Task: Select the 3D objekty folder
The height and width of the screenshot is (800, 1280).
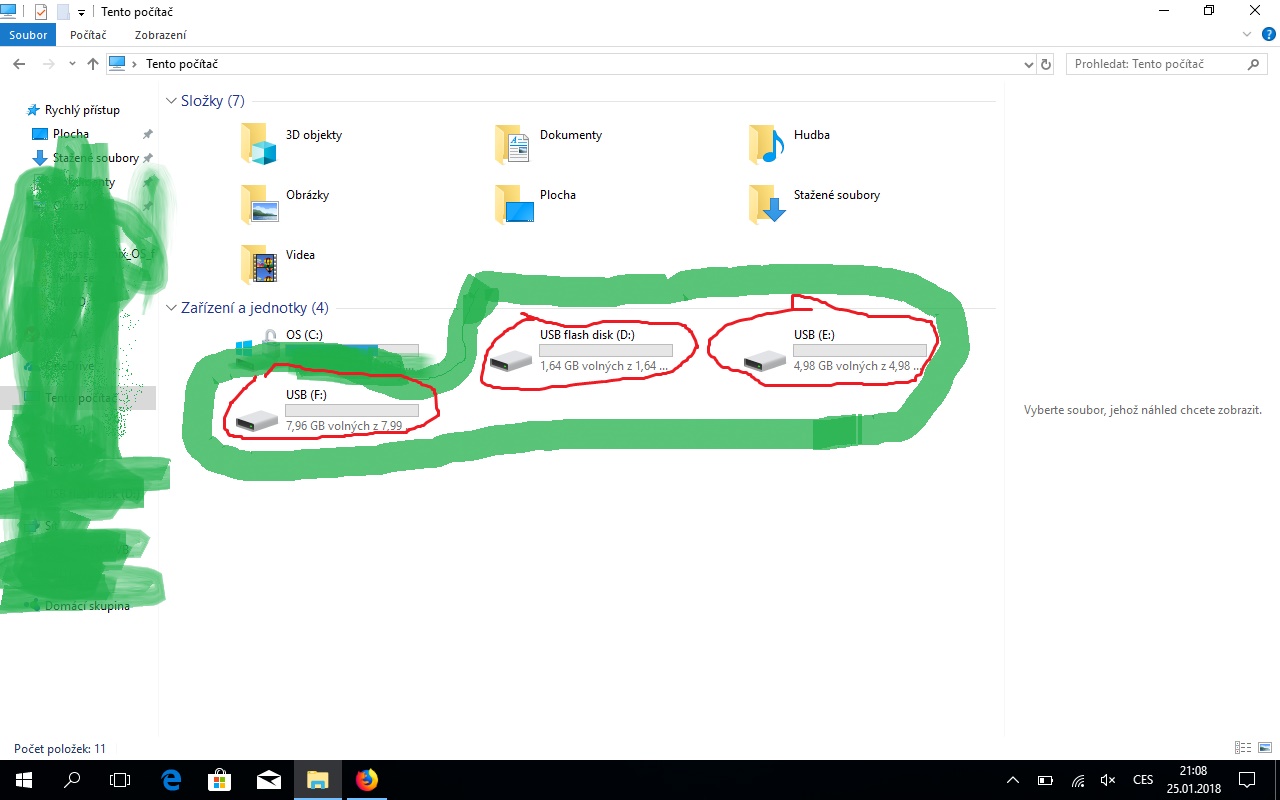Action: tap(292, 144)
